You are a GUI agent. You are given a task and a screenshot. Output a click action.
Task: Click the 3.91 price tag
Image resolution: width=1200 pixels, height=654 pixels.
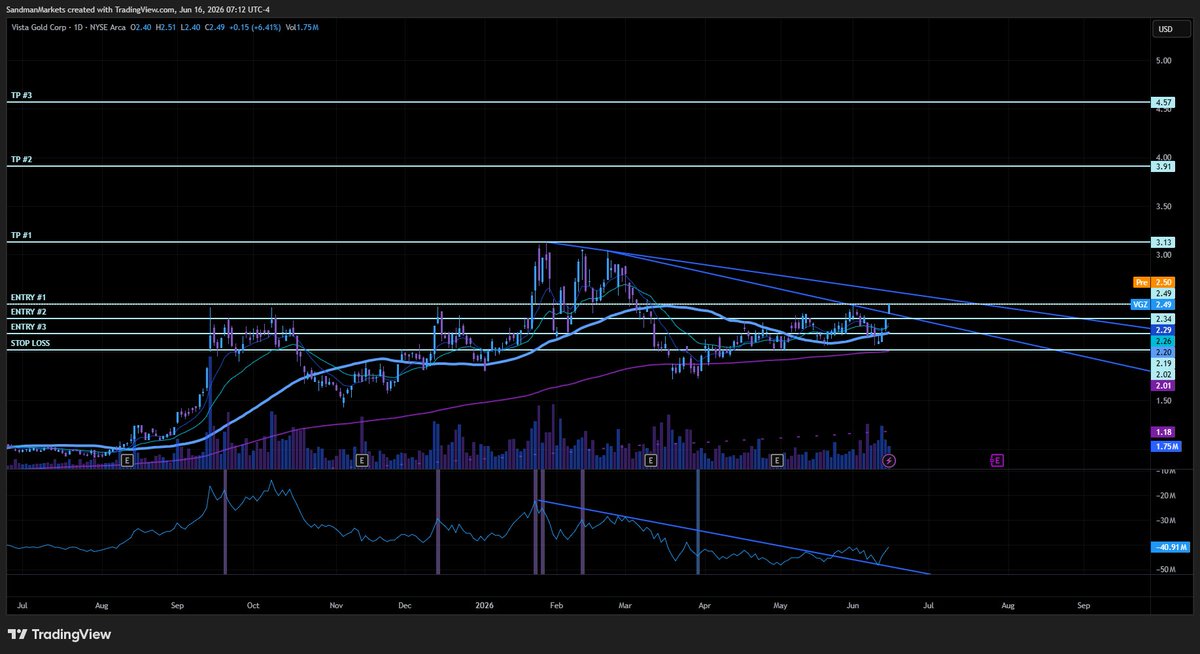[x=1163, y=166]
